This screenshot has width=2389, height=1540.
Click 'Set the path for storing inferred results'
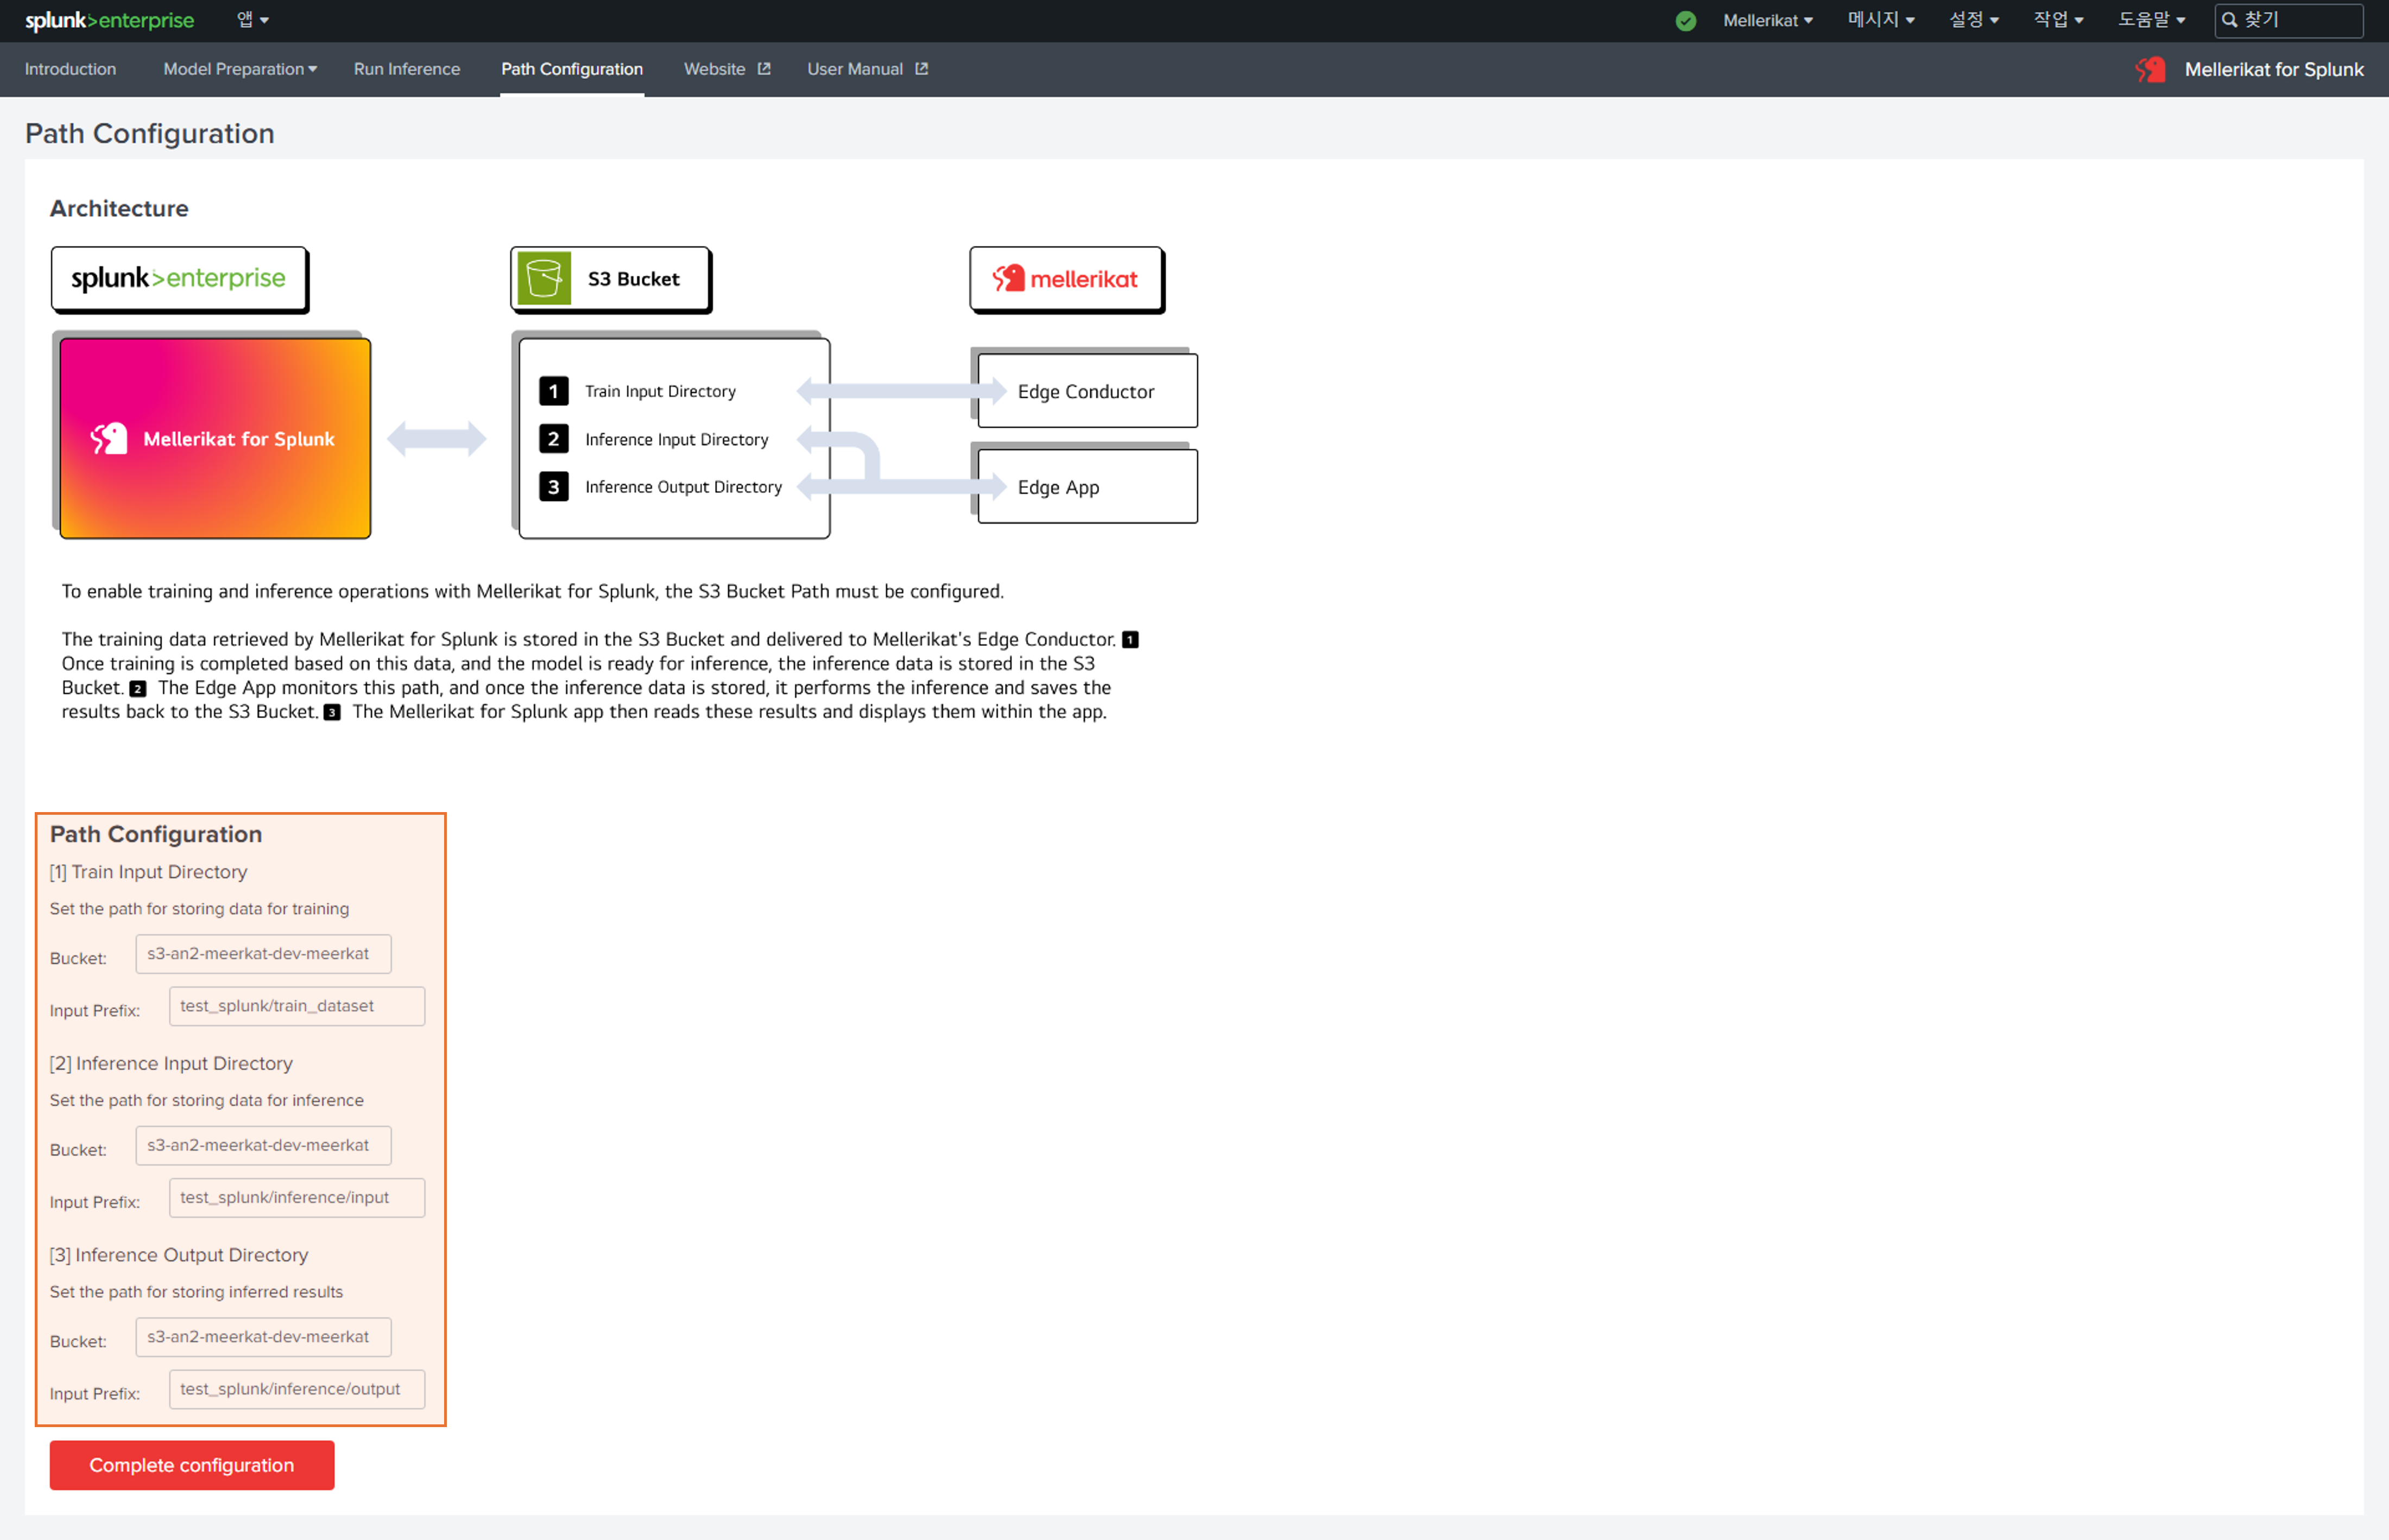pos(196,1292)
